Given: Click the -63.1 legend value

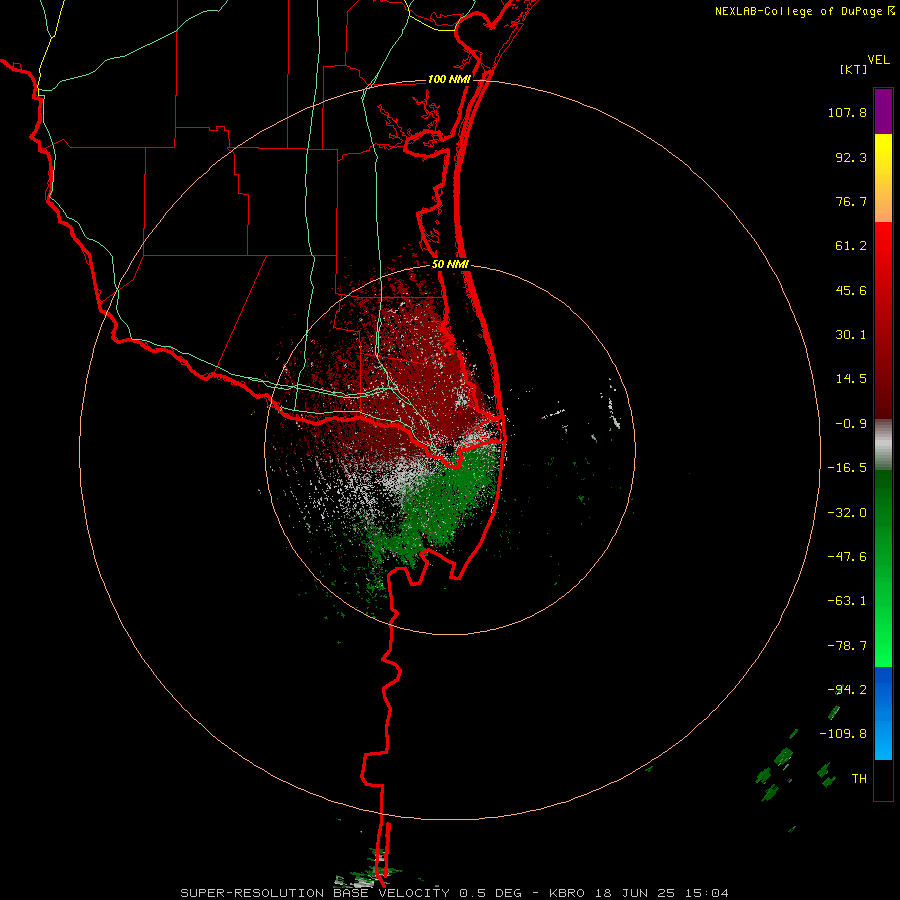Looking at the screenshot, I should (847, 600).
